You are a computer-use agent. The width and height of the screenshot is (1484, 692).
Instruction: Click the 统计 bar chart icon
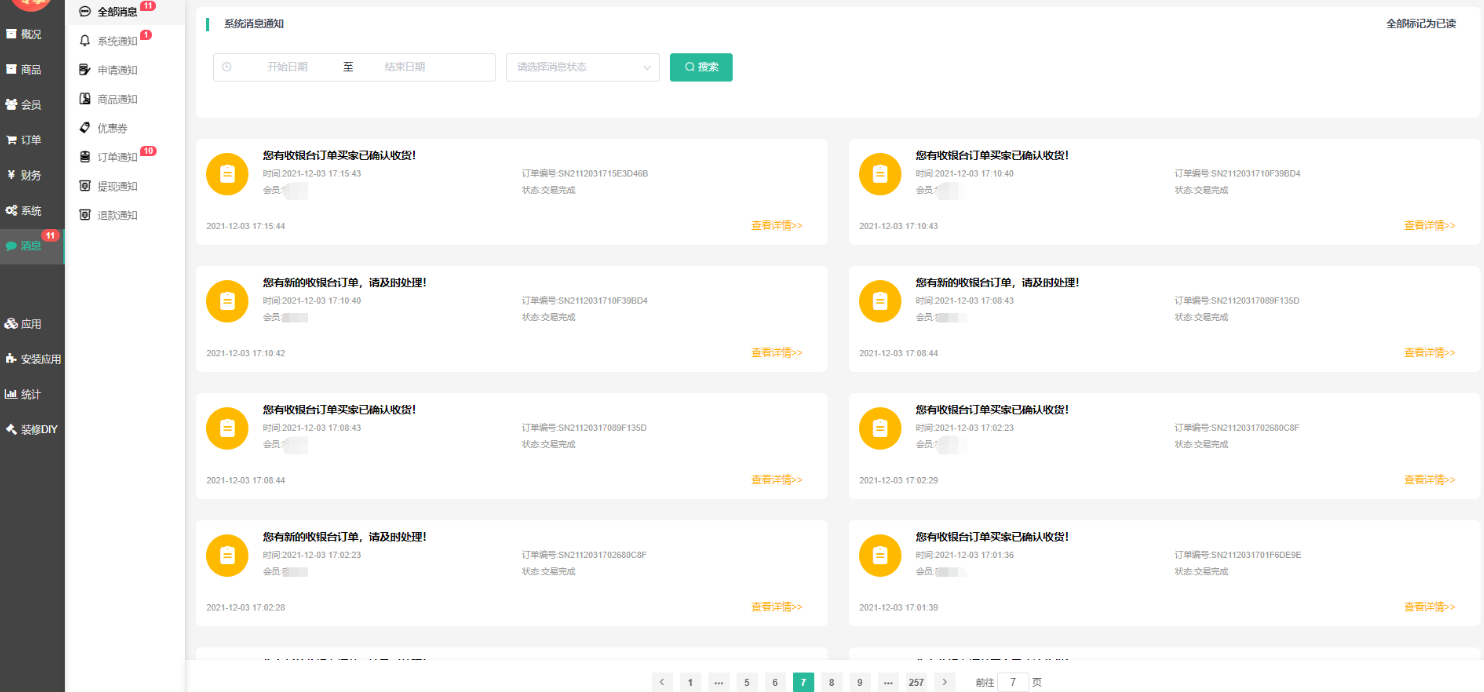[x=11, y=394]
